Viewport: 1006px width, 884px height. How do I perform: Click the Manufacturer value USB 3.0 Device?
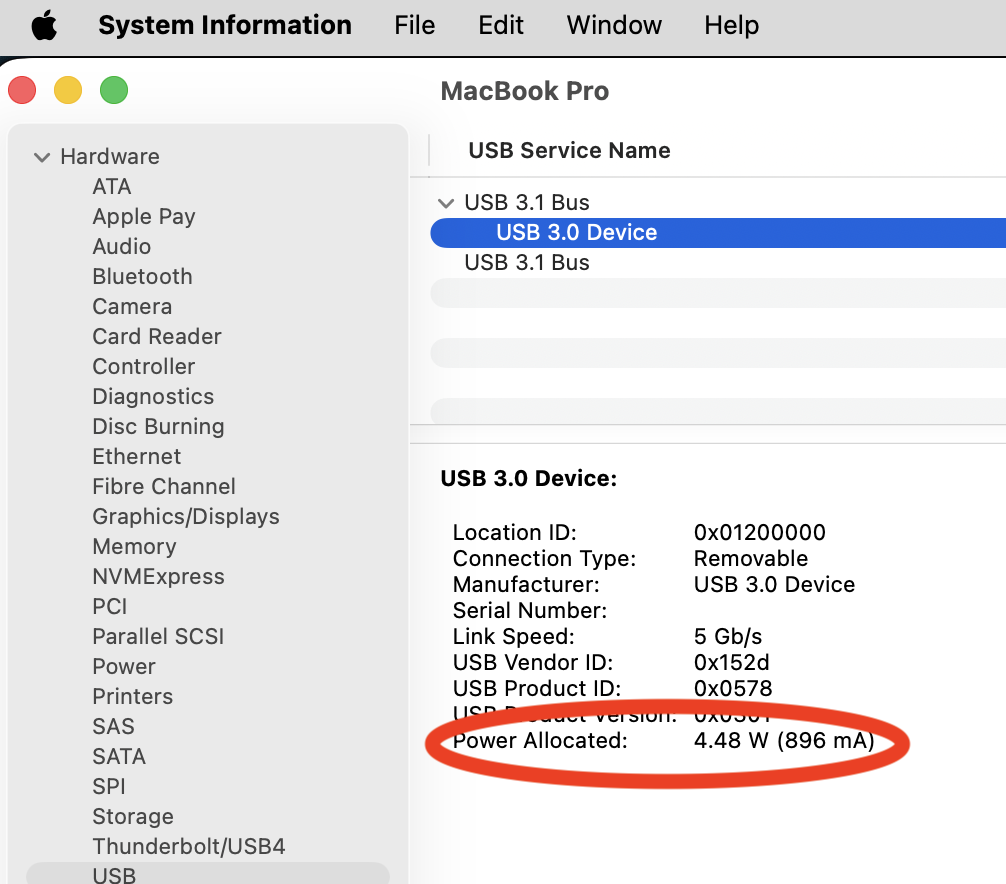pos(774,584)
